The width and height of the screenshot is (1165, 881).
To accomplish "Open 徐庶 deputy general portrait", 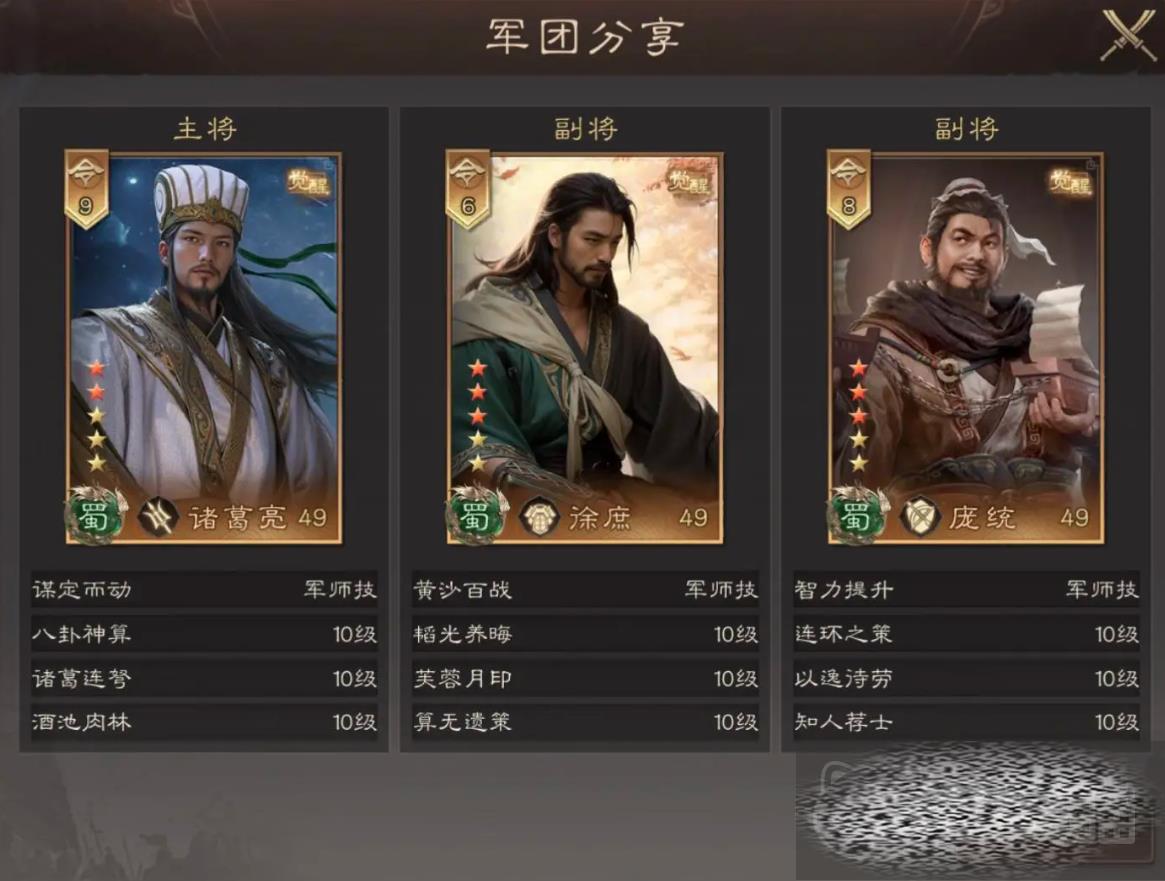I will 585,348.
